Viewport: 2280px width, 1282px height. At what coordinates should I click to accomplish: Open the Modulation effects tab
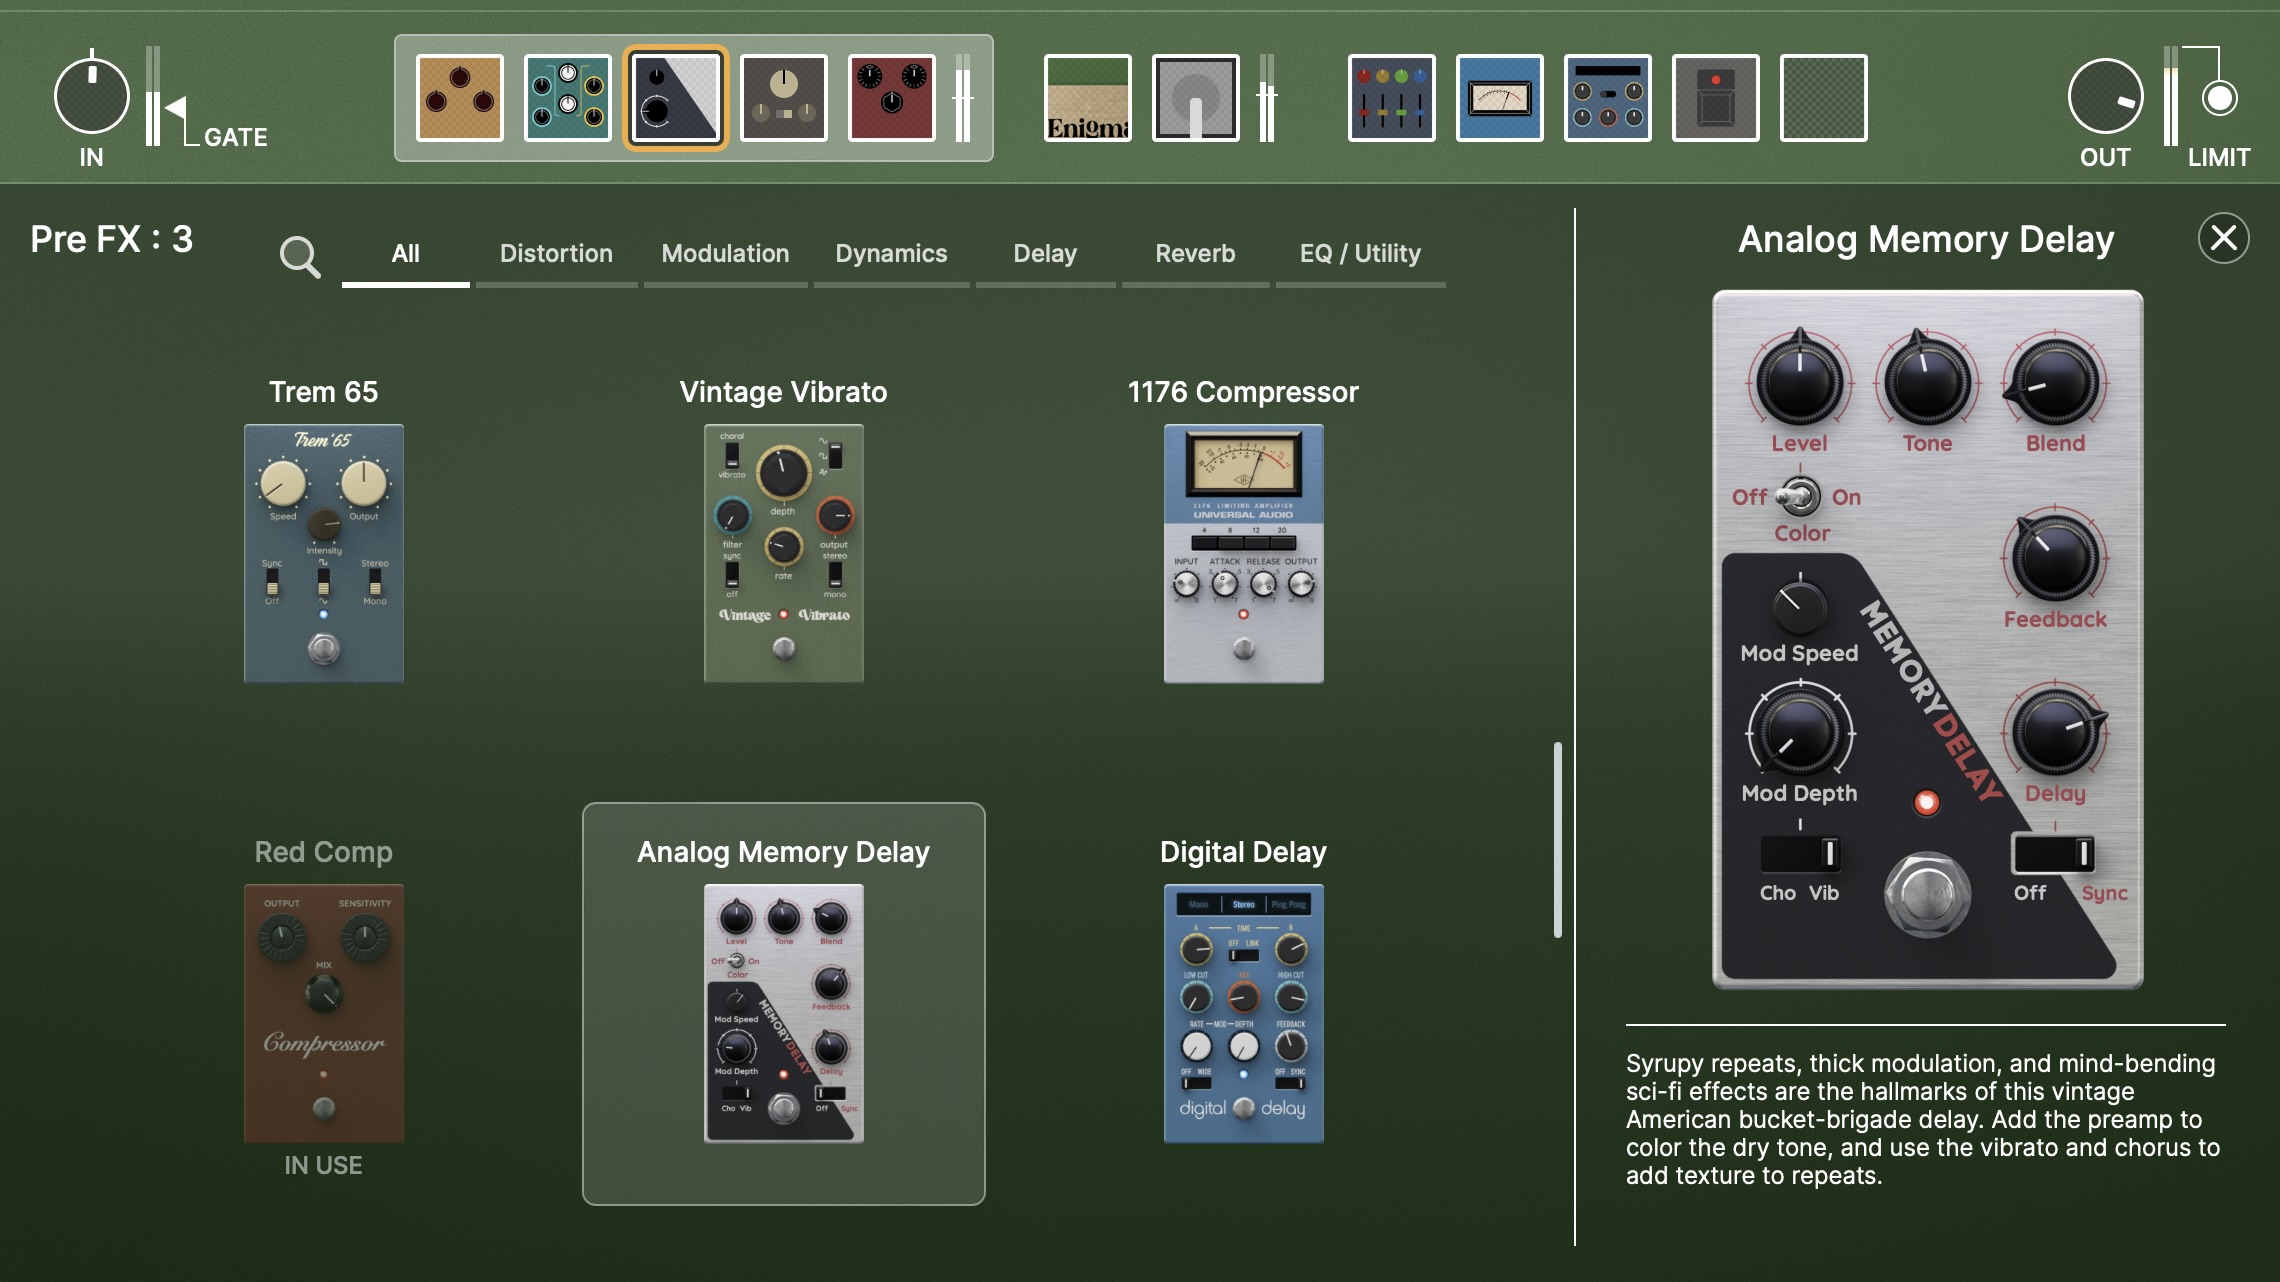[x=724, y=253]
